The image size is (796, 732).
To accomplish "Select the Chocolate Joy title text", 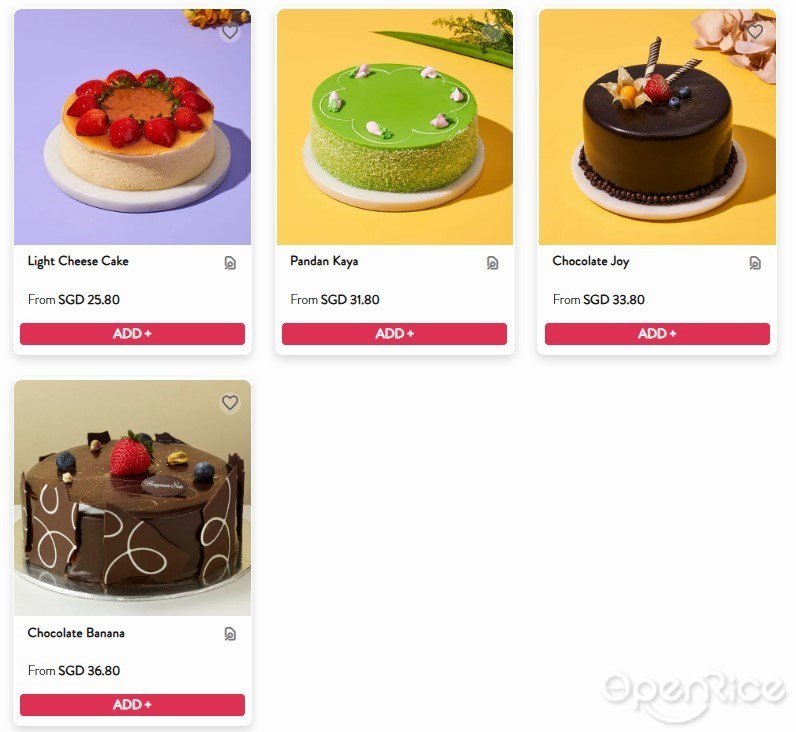I will click(591, 261).
